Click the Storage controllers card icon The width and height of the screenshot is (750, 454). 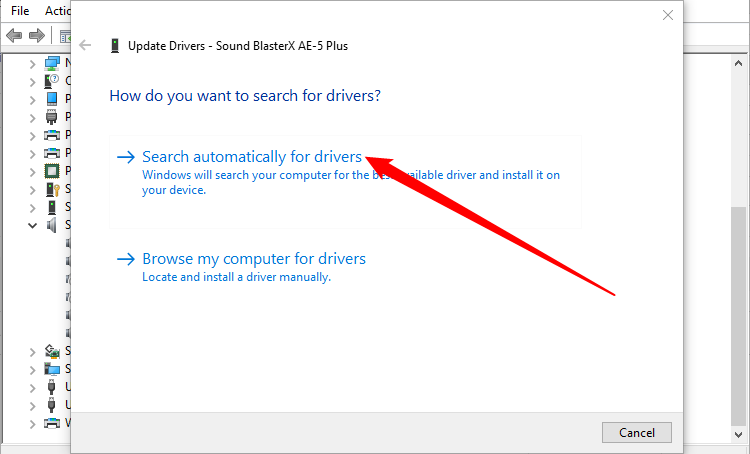pos(52,351)
